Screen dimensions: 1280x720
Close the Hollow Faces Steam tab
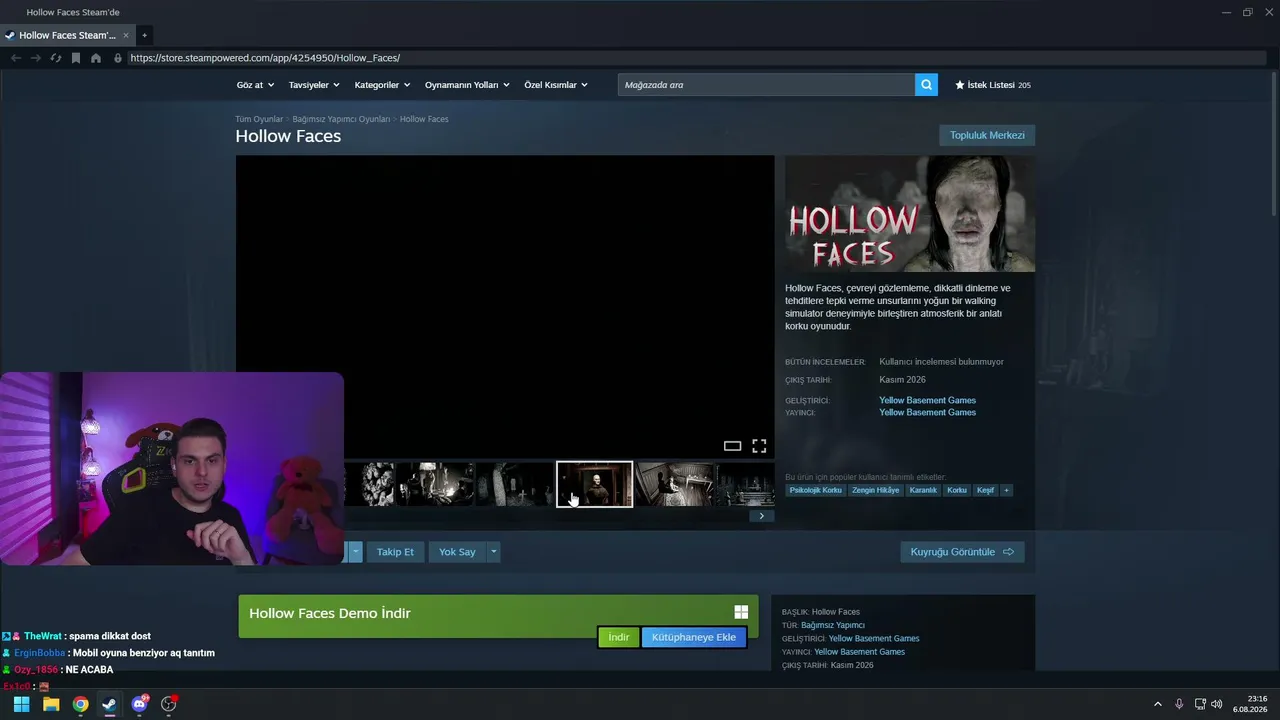tap(126, 35)
